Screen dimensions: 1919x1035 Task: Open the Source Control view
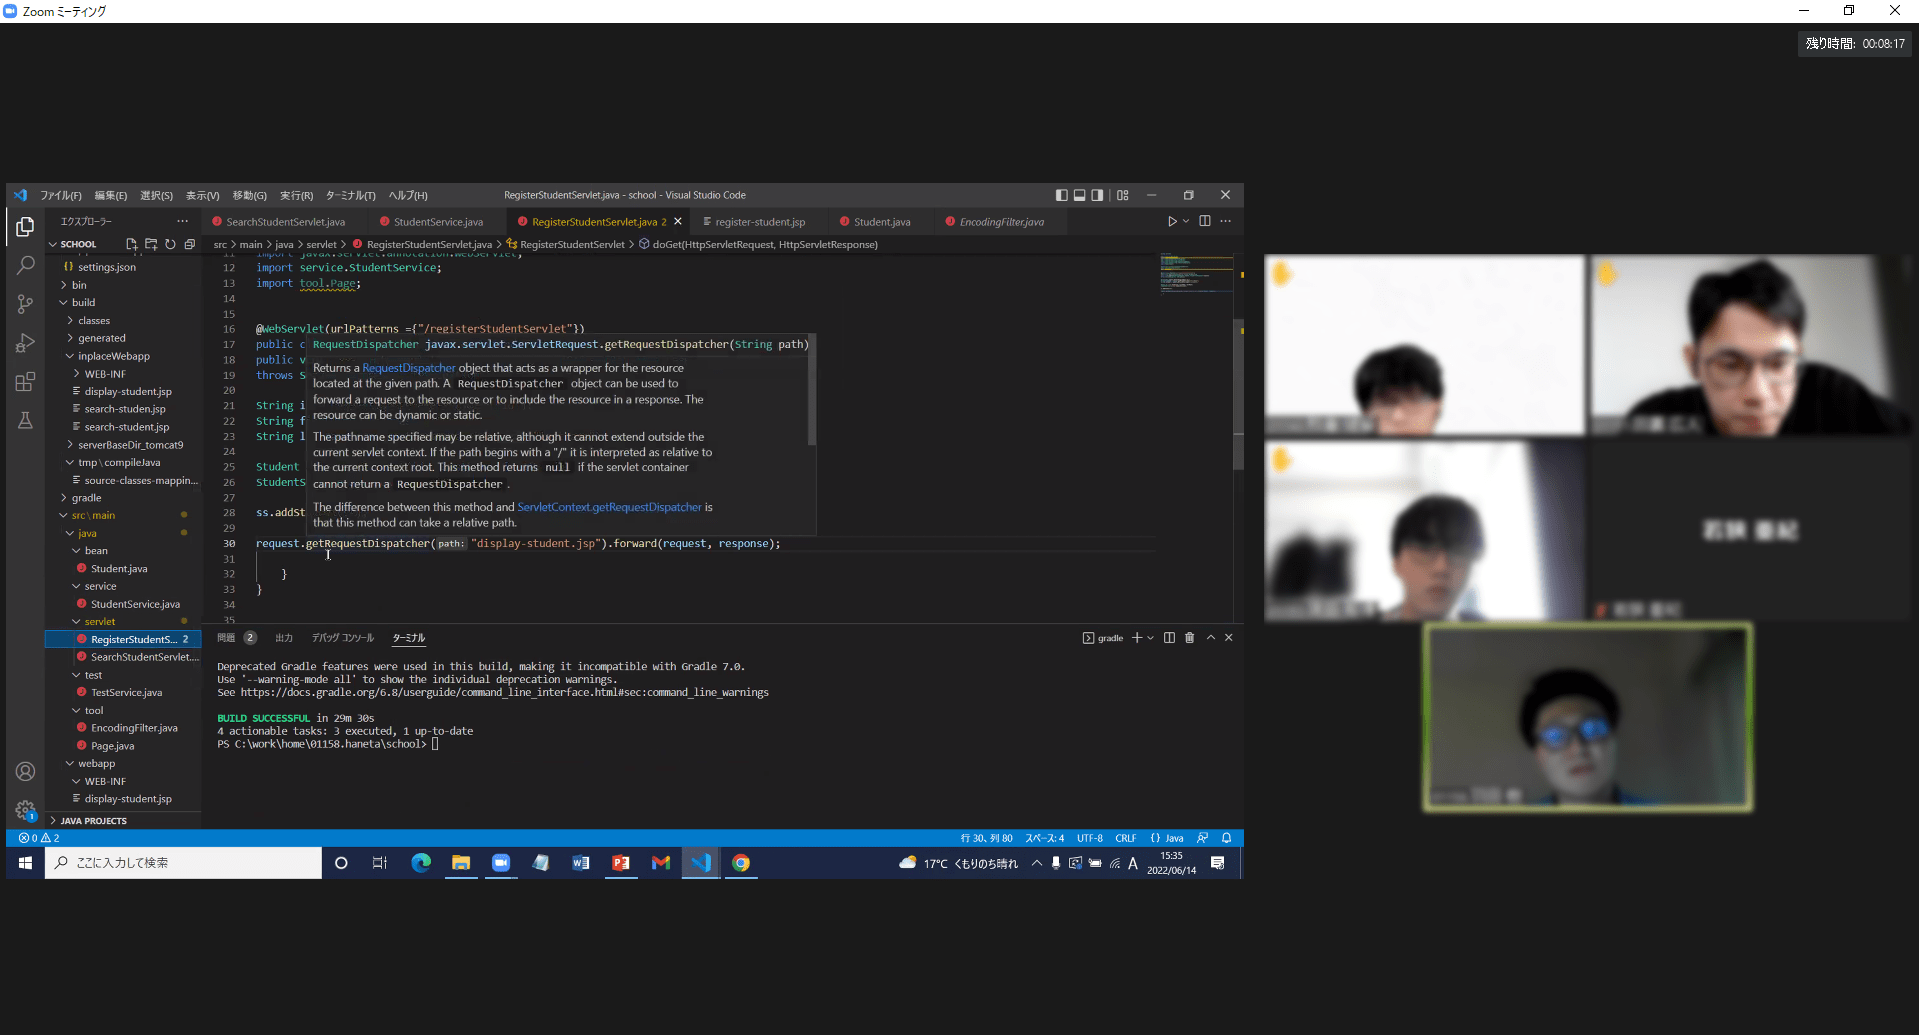[x=26, y=304]
